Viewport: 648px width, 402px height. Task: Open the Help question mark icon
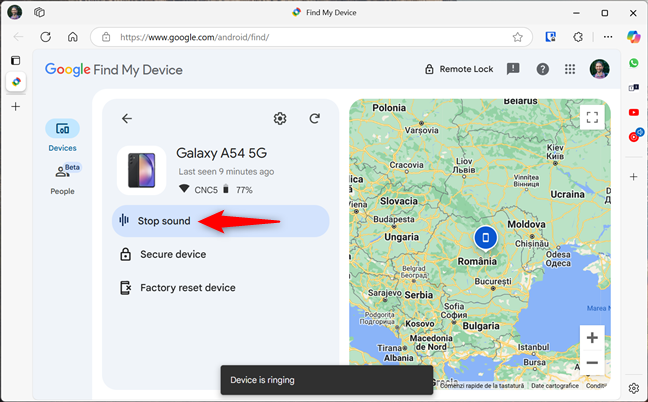543,69
